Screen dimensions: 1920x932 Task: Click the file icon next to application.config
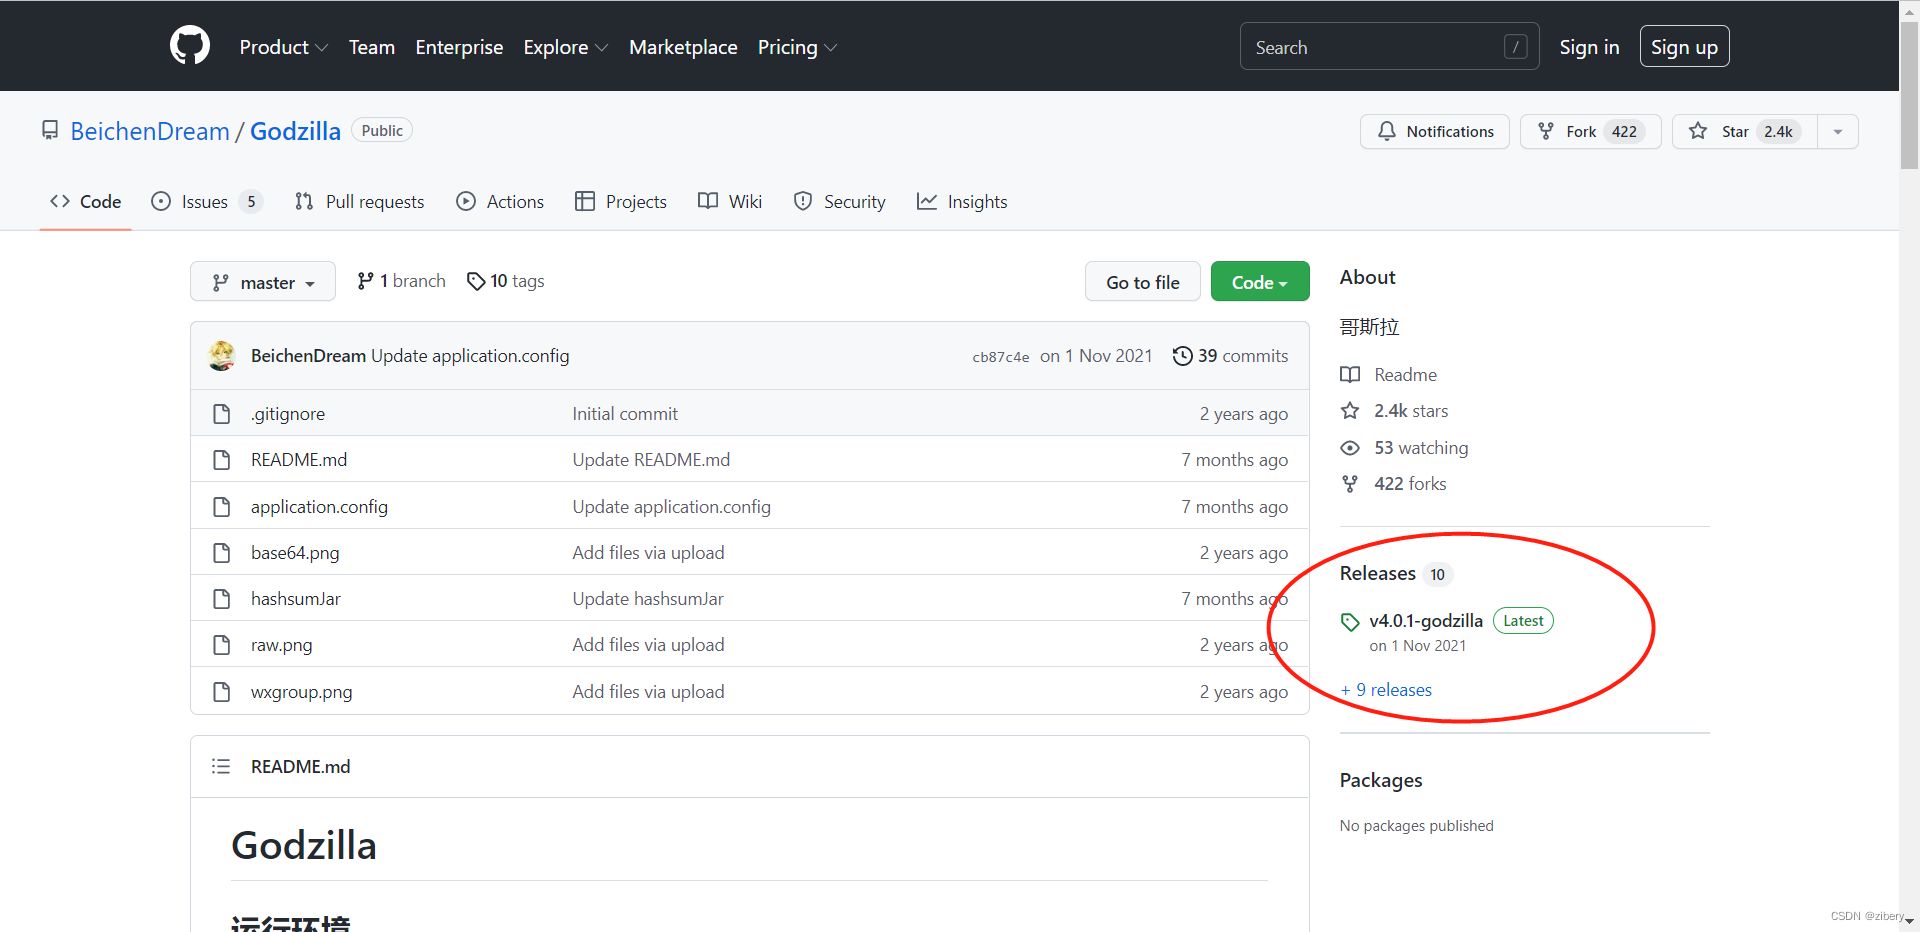tap(222, 507)
